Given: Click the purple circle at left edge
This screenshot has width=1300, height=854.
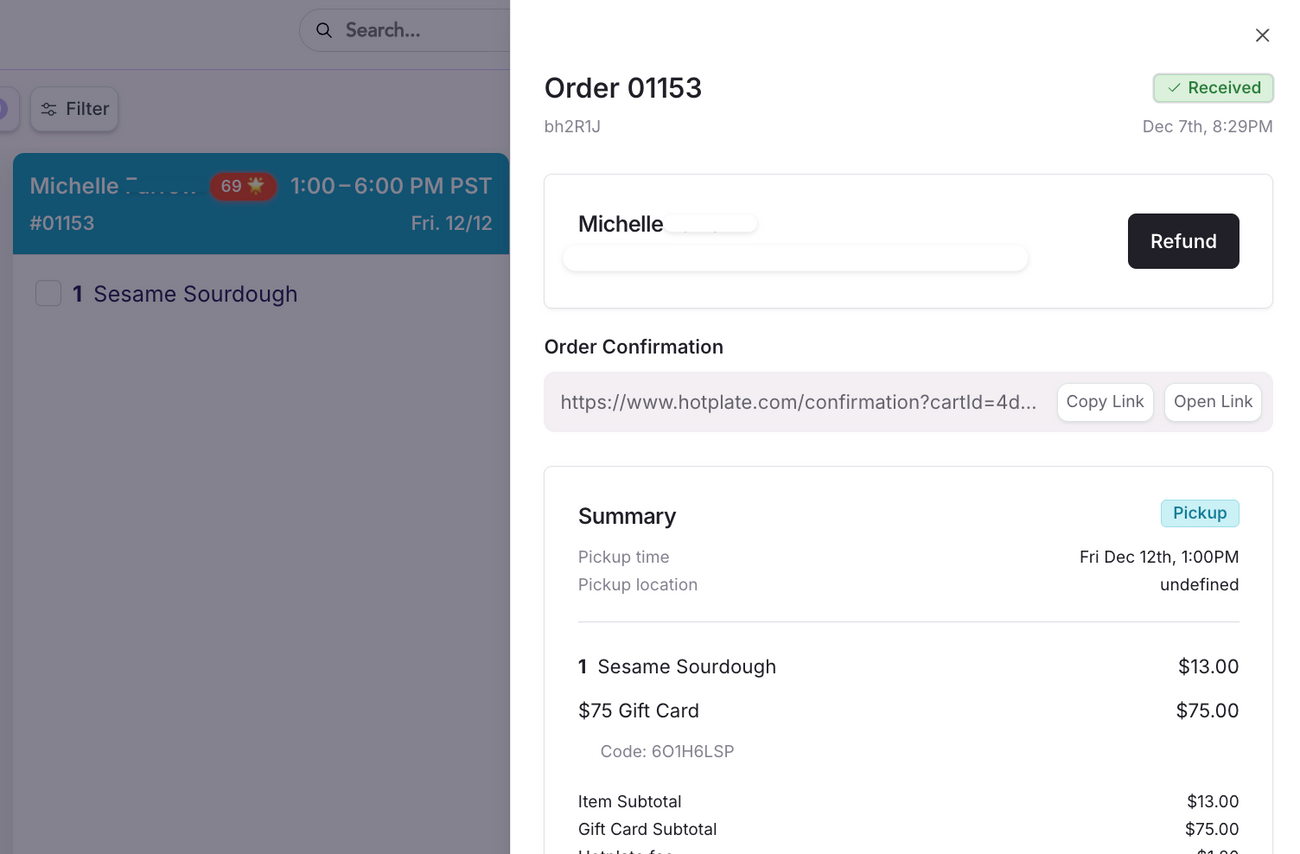Looking at the screenshot, I should click(5, 109).
